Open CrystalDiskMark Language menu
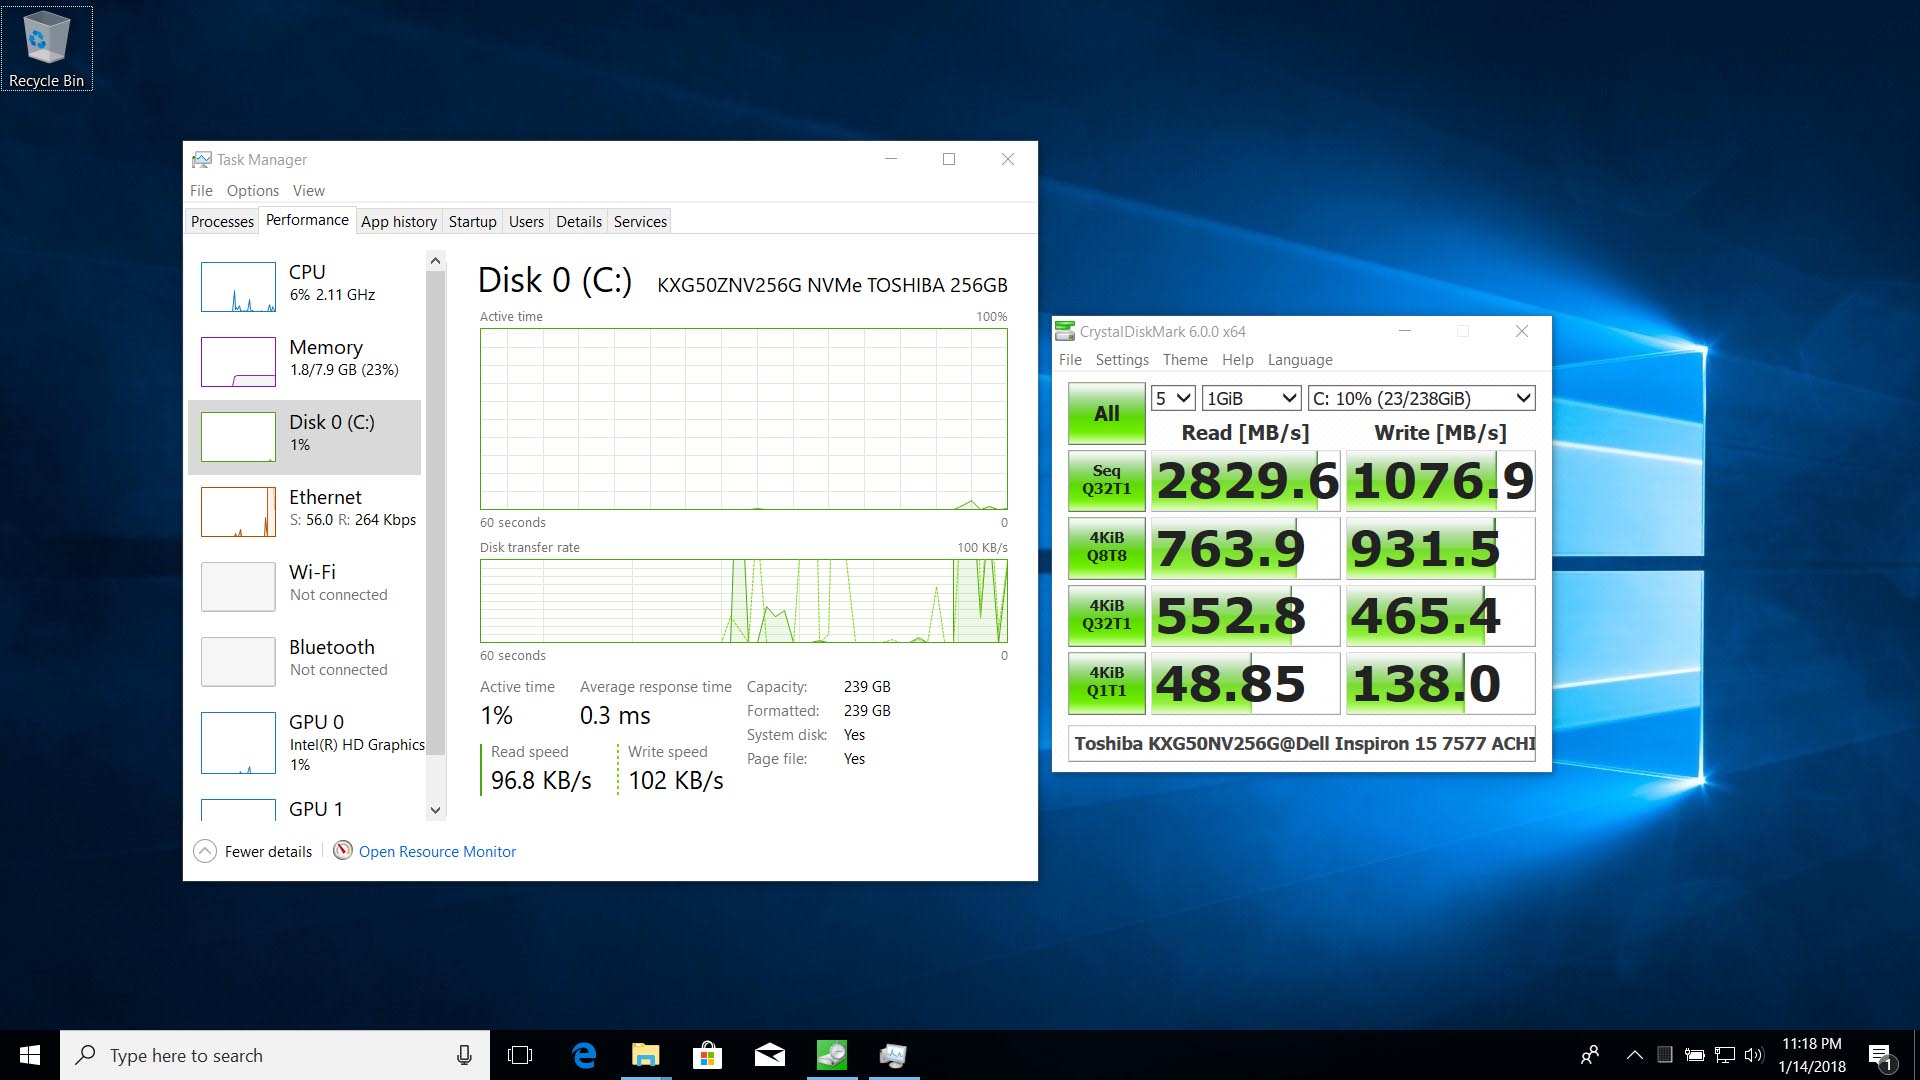Screen dimensions: 1920x1080 1300,359
